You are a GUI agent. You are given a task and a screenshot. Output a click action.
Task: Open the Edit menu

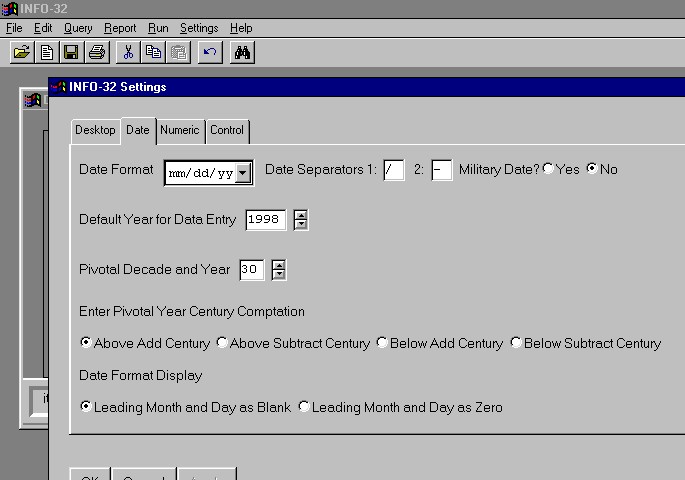(x=43, y=28)
